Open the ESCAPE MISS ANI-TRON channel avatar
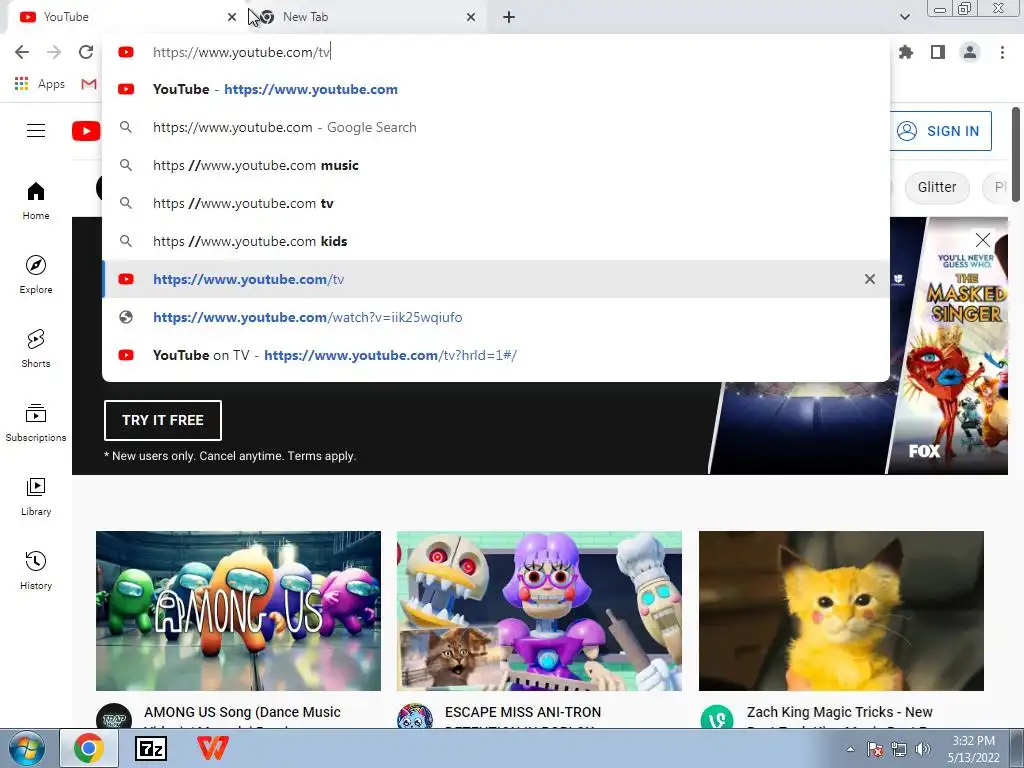 [415, 717]
